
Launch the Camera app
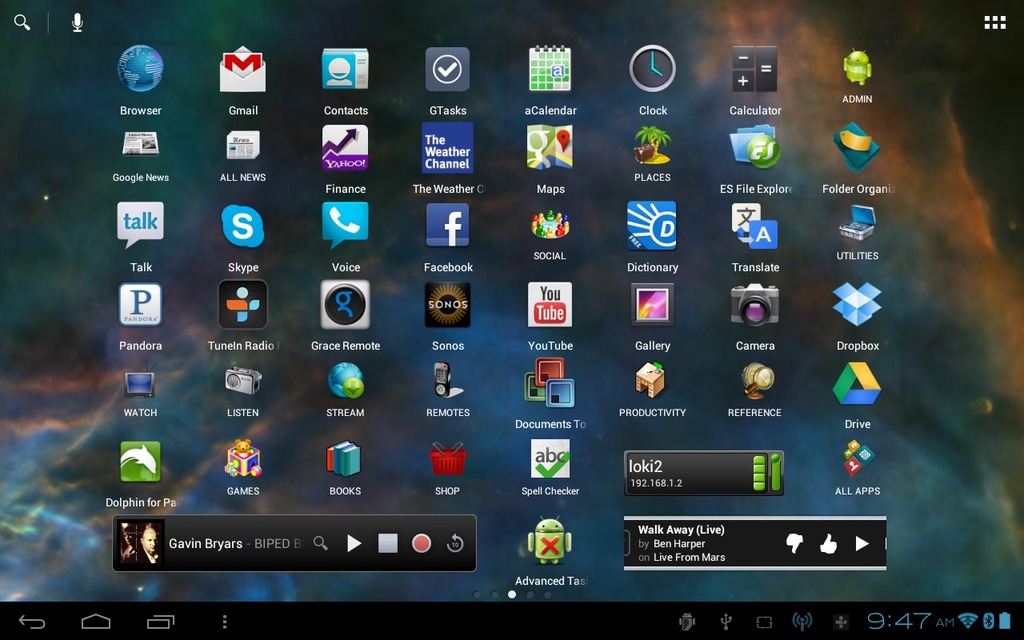[755, 304]
